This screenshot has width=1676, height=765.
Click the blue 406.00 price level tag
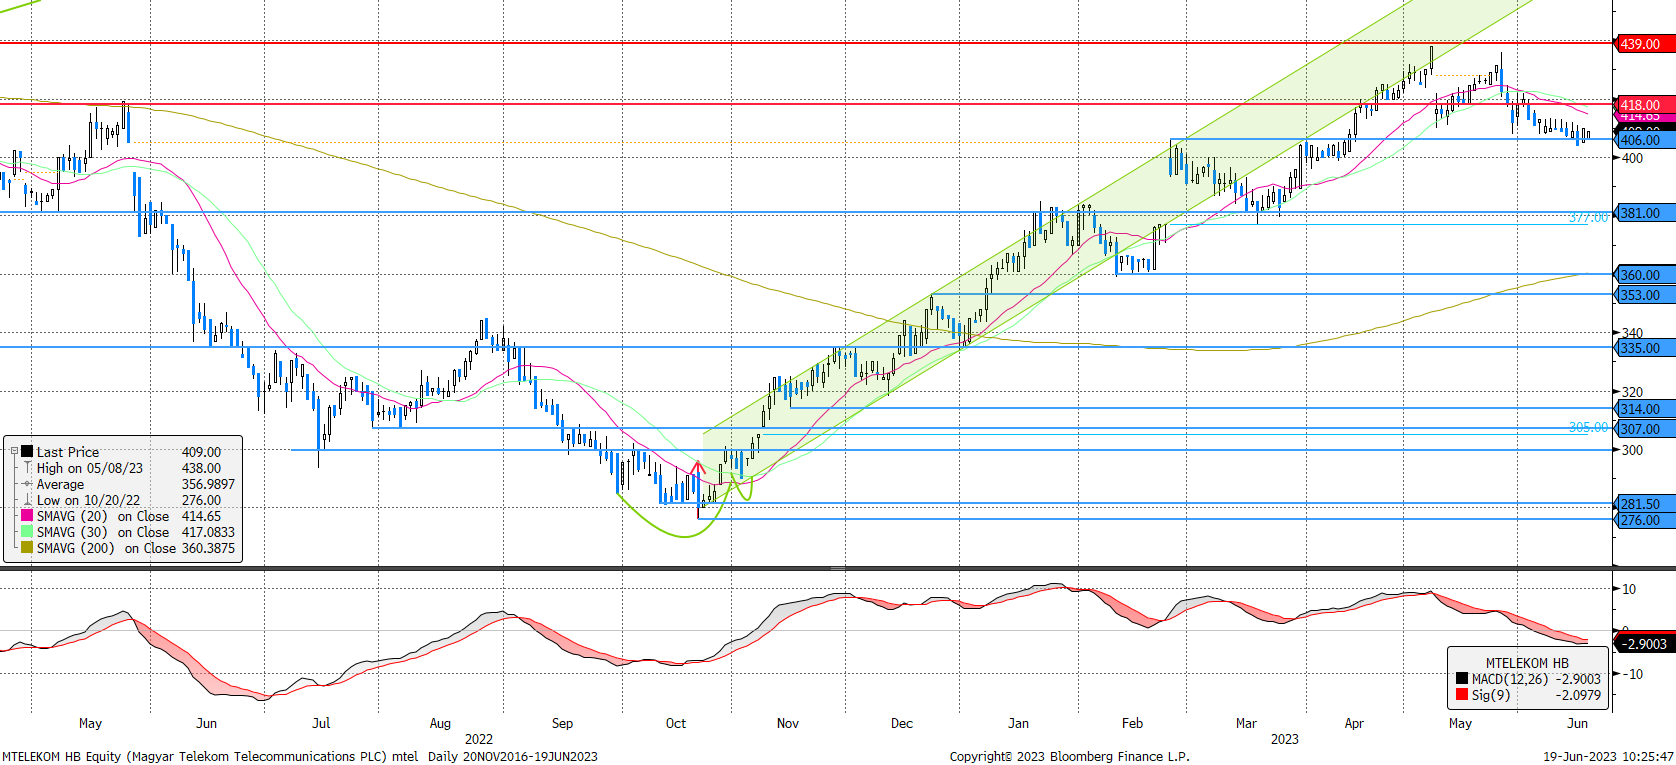(x=1645, y=141)
